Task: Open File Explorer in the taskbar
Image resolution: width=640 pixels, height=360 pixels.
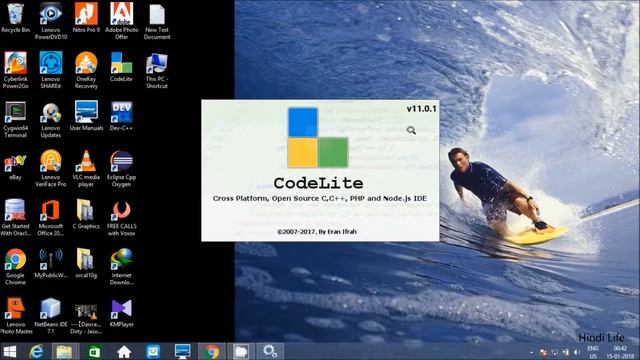Action: [64, 351]
